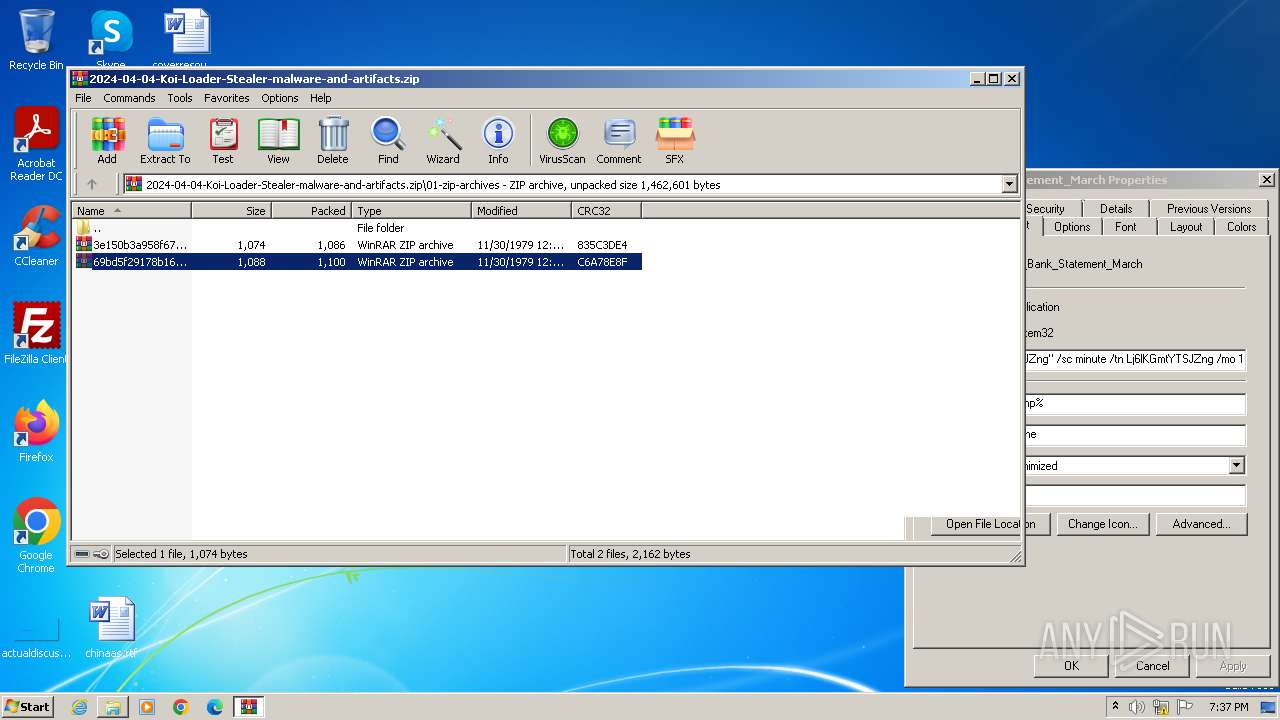1280x720 pixels.
Task: Sort by the Name column header
Action: [x=131, y=210]
